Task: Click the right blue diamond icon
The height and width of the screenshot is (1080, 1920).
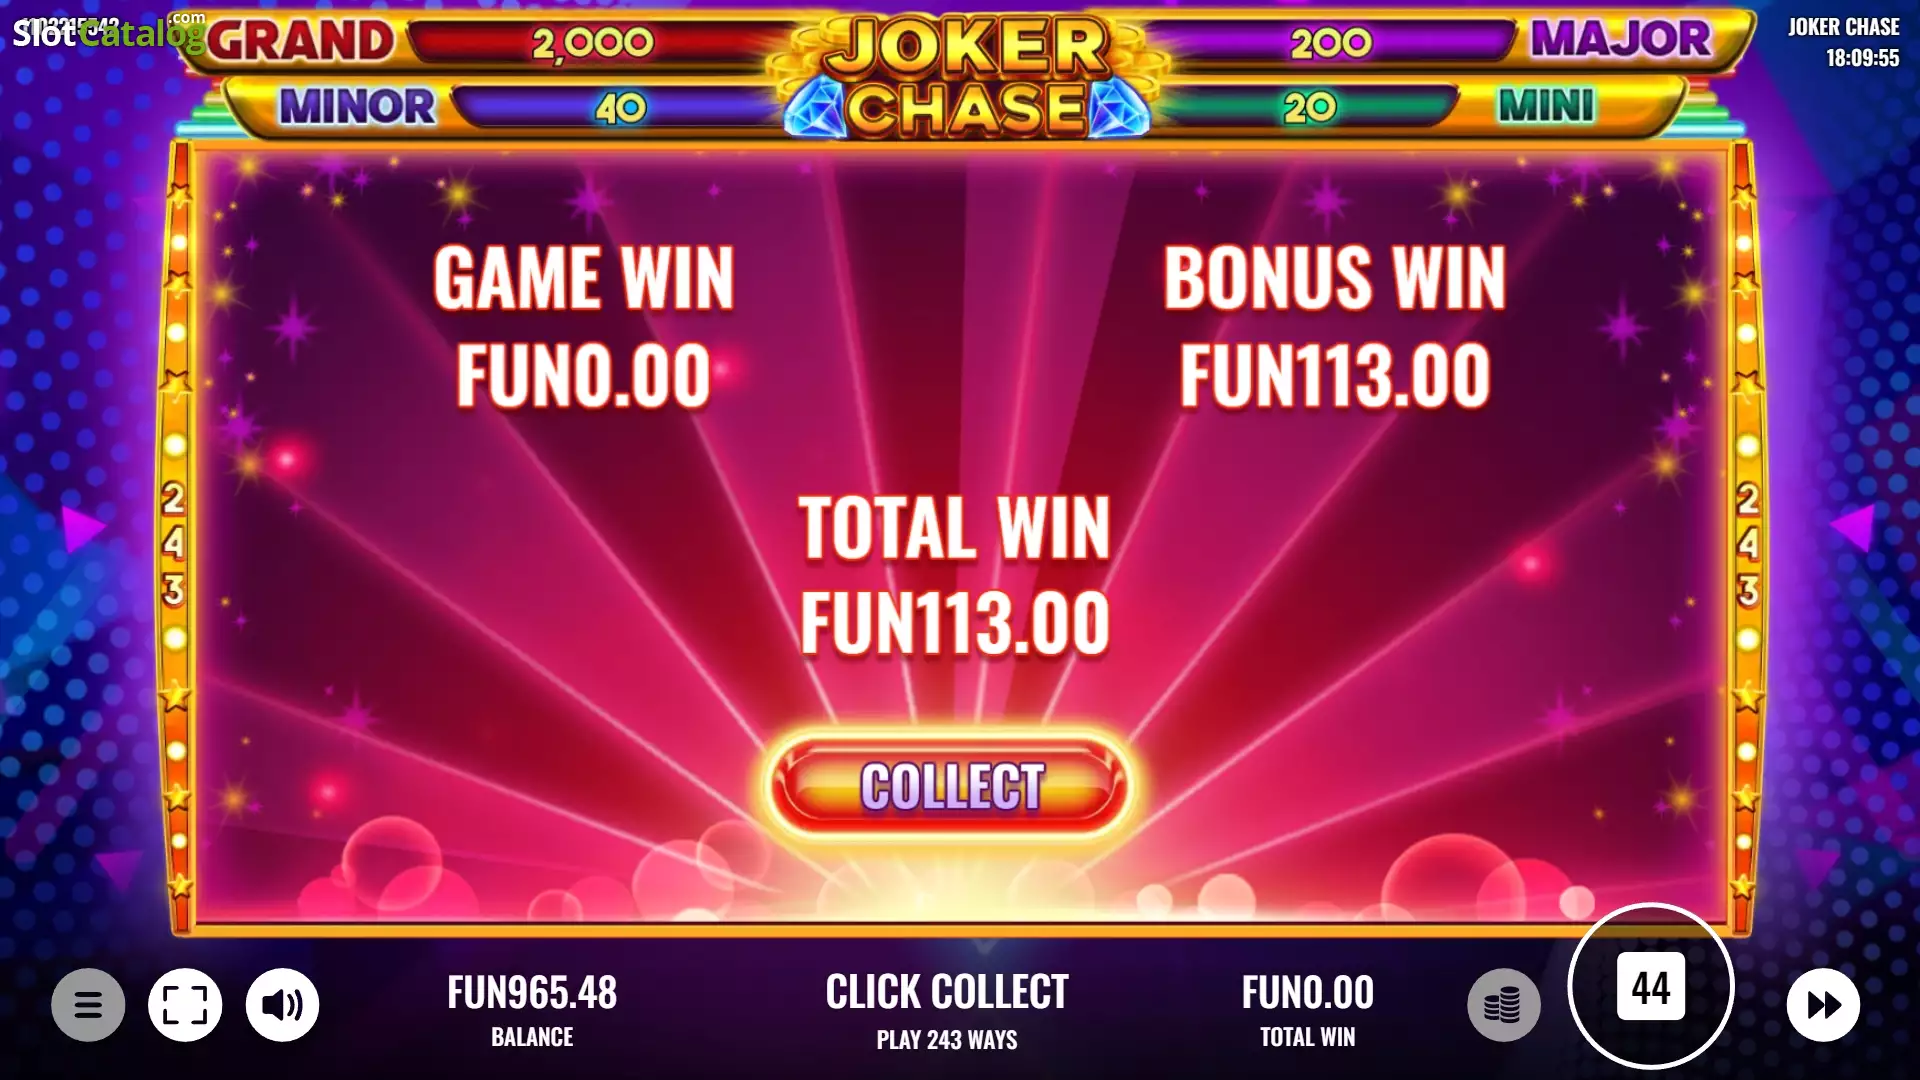Action: tap(1118, 110)
